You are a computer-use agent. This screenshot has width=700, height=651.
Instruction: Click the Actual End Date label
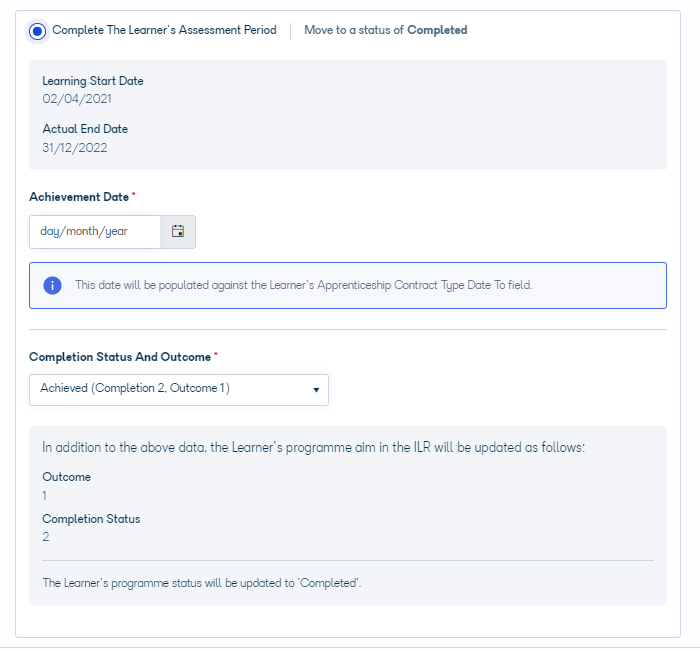(85, 129)
